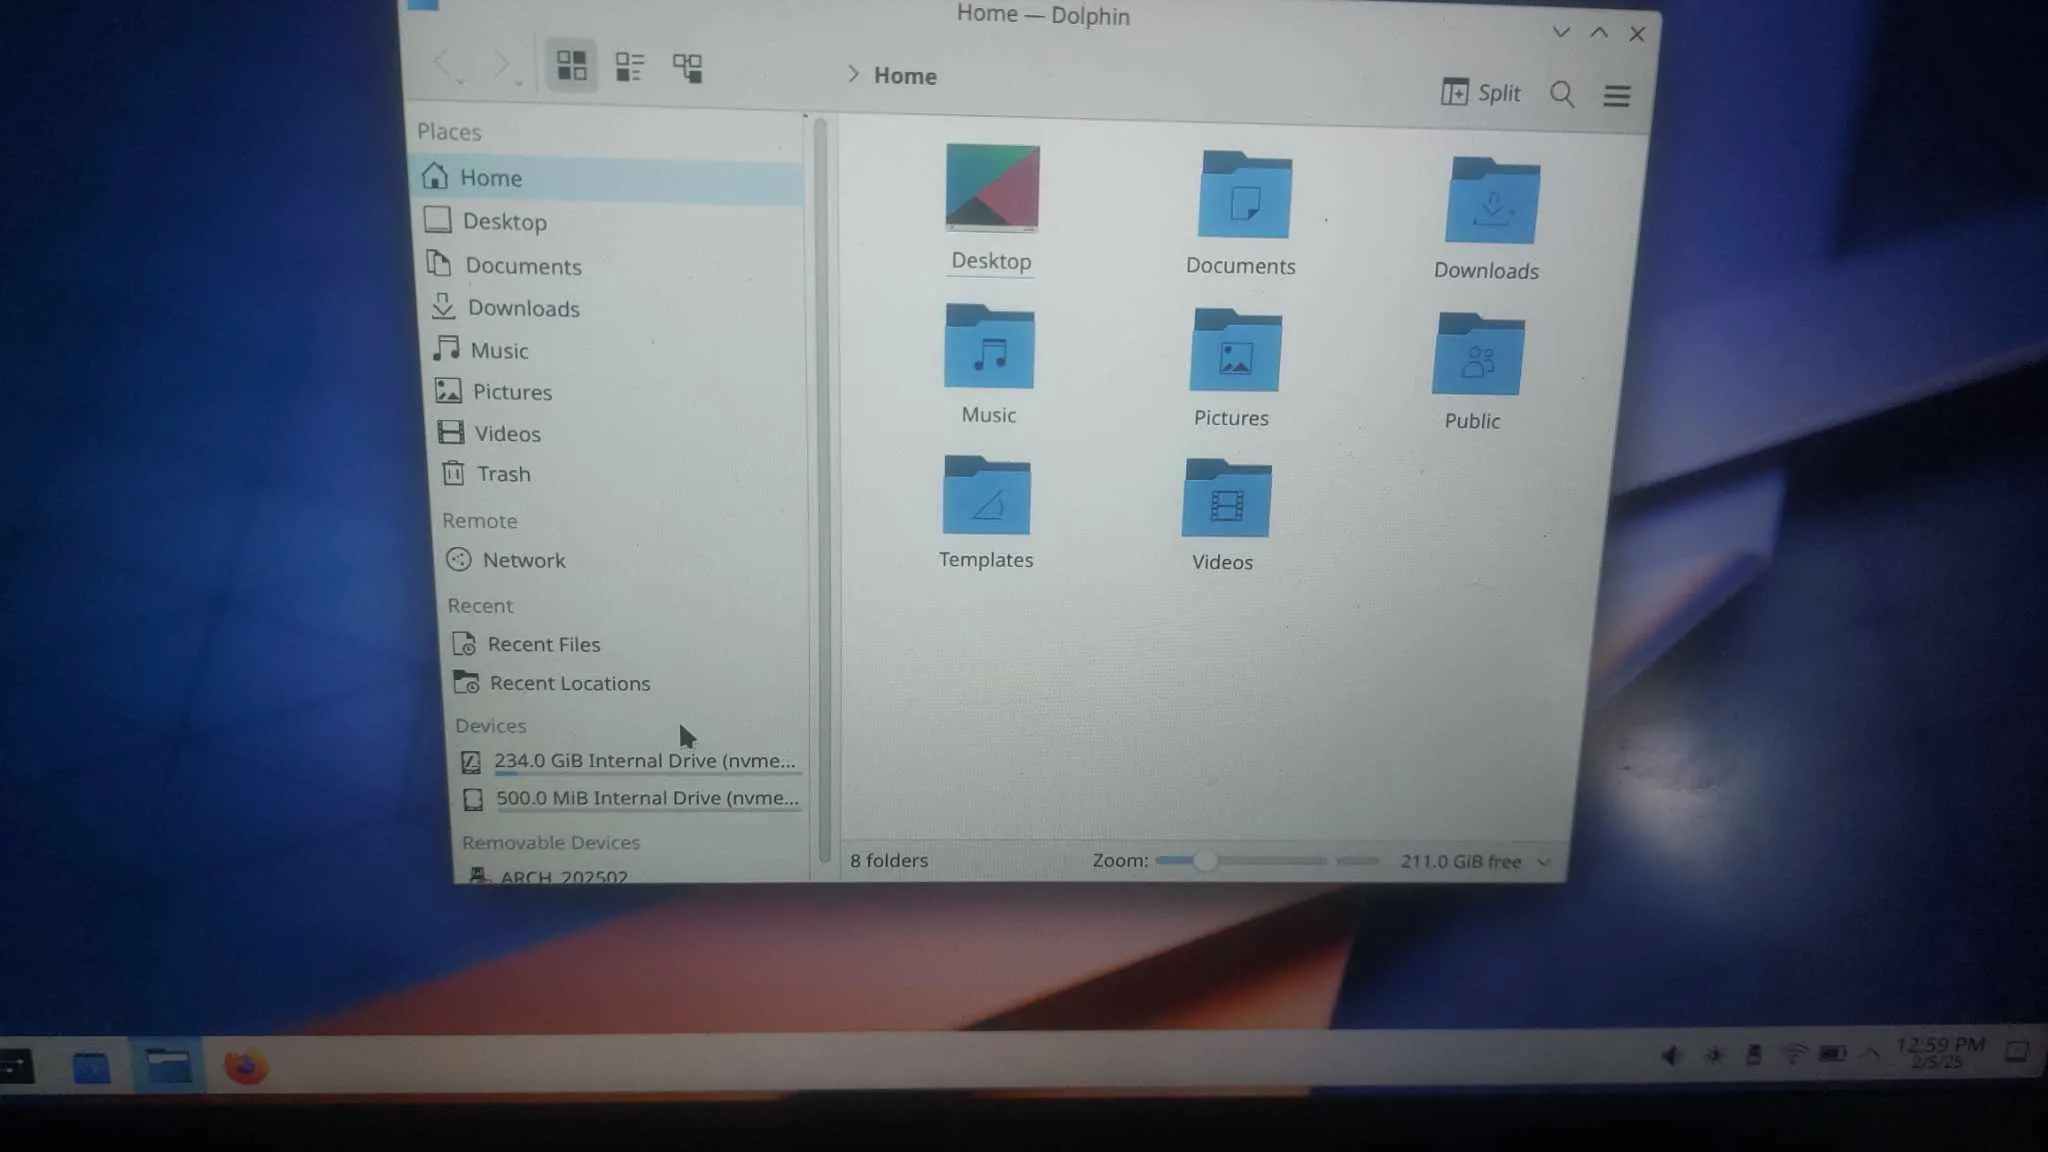Select the icons view mode

(x=571, y=64)
